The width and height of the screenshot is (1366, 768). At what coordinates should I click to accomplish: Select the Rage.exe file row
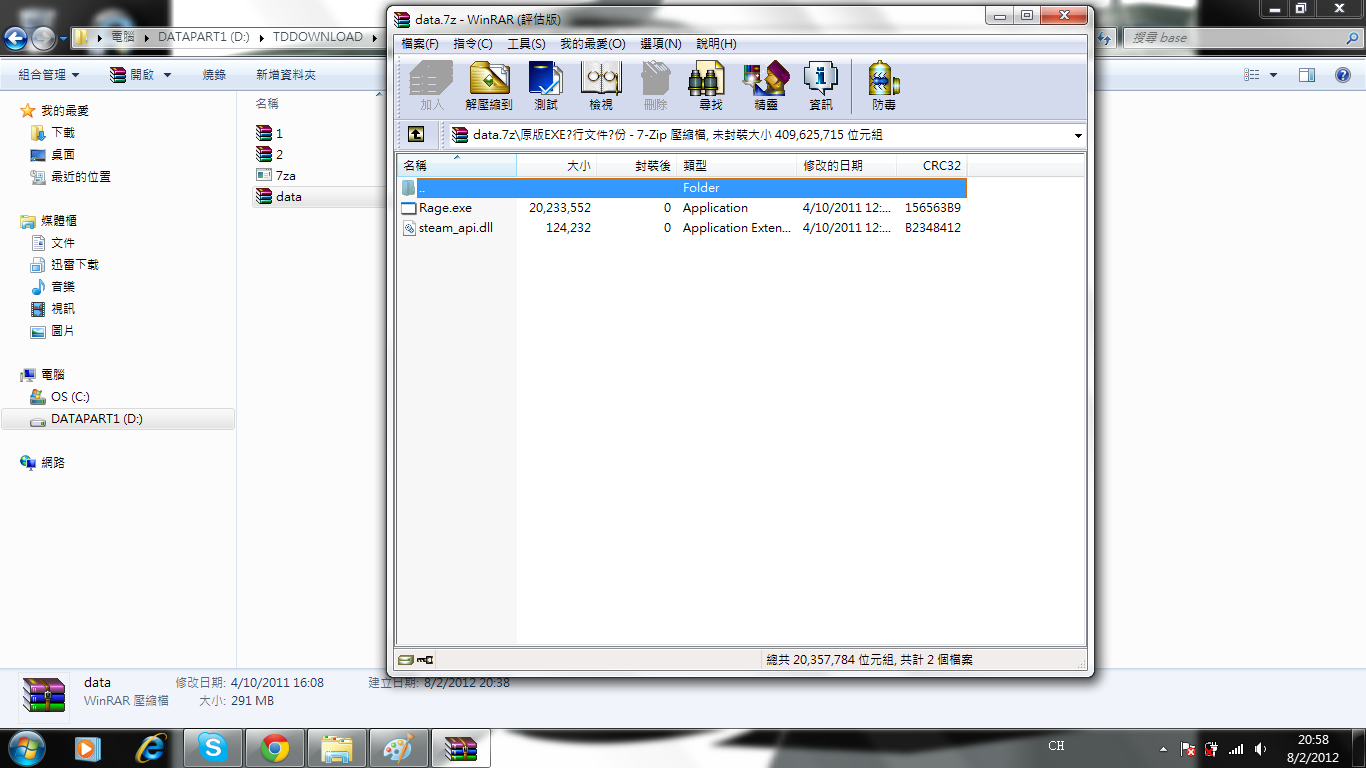(683, 208)
